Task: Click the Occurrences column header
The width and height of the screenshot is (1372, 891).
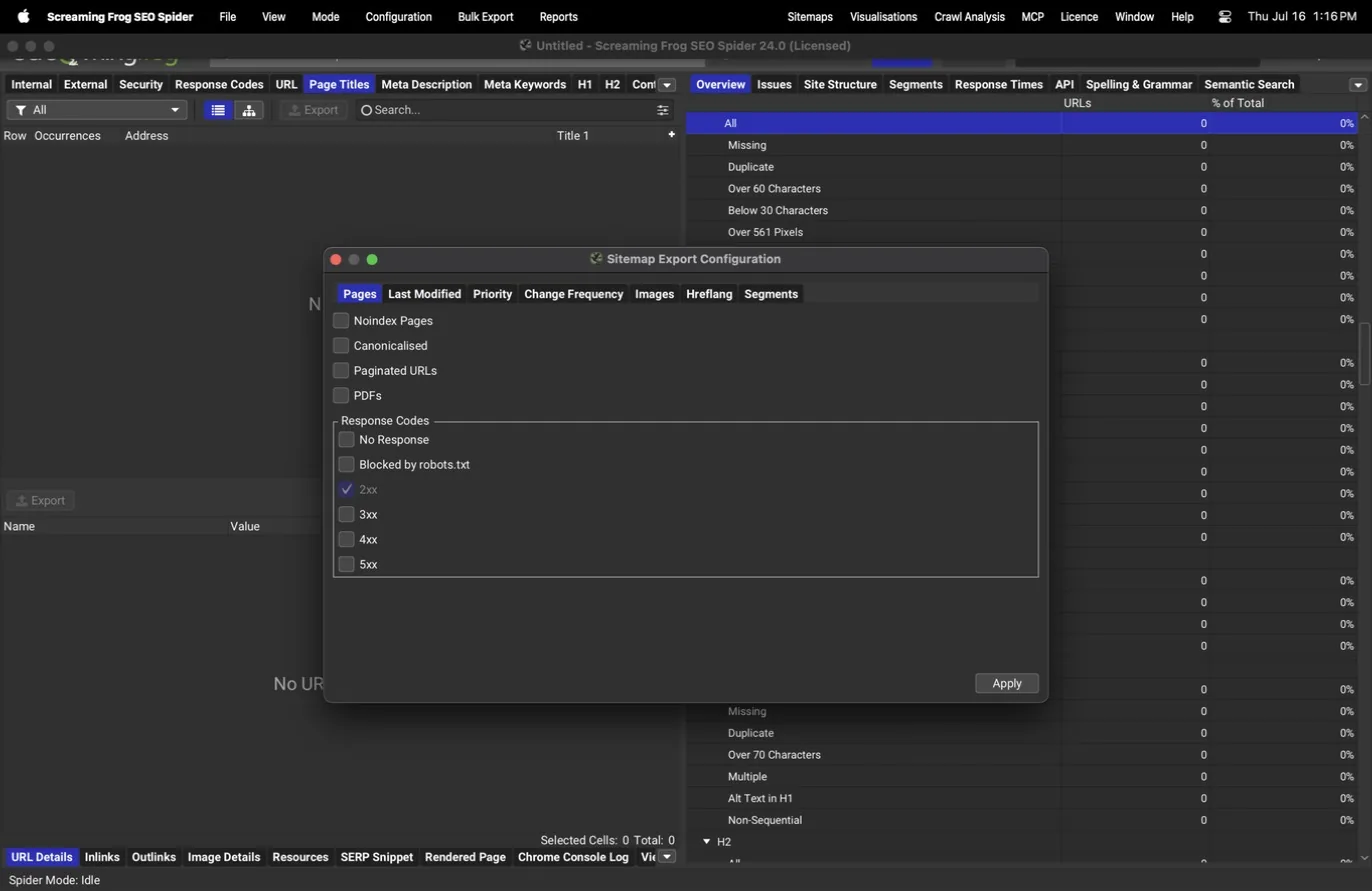Action: 67,136
